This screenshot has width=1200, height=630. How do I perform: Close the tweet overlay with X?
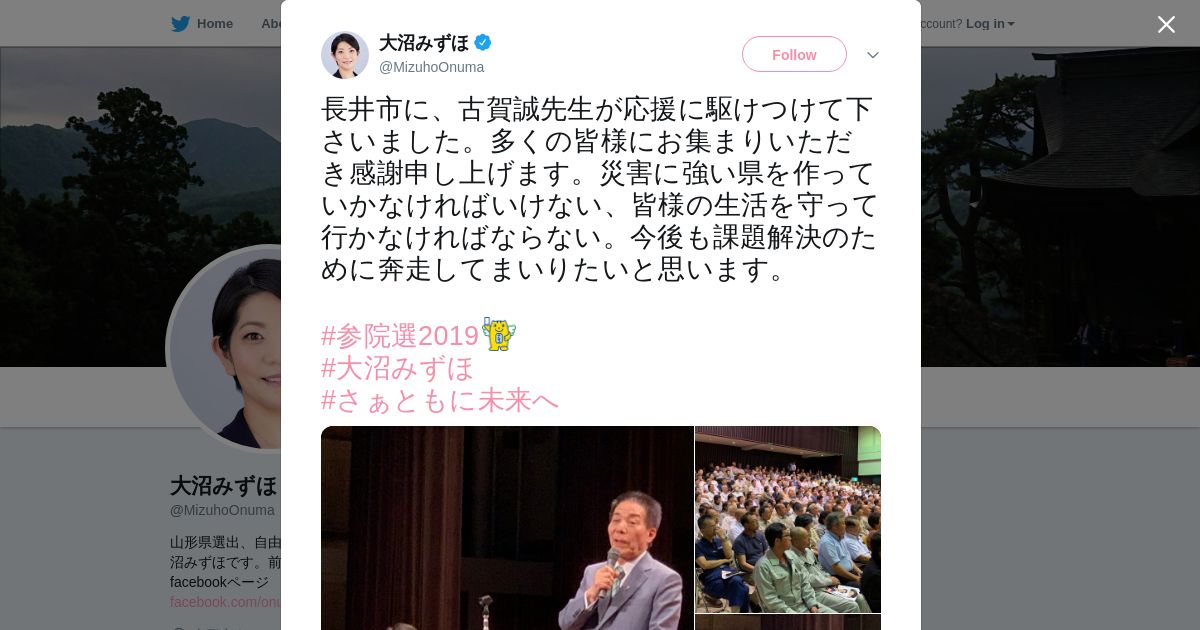coord(1166,24)
